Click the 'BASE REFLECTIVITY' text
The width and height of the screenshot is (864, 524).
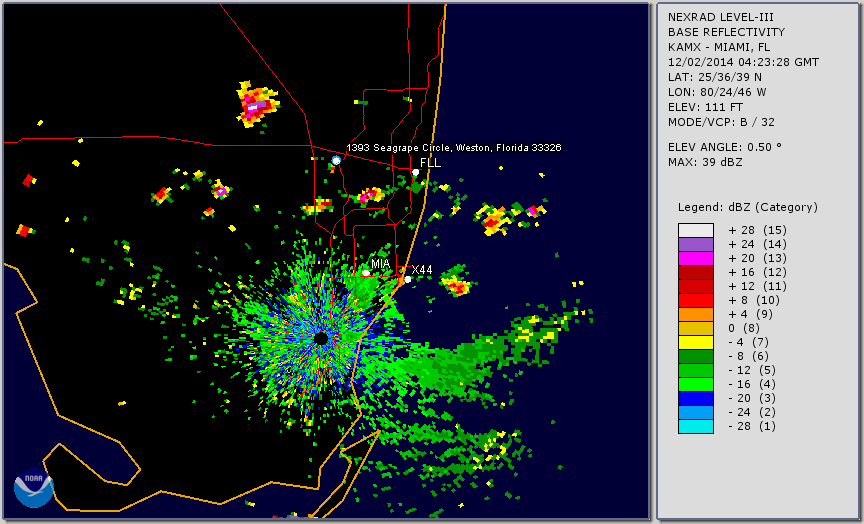tap(726, 33)
